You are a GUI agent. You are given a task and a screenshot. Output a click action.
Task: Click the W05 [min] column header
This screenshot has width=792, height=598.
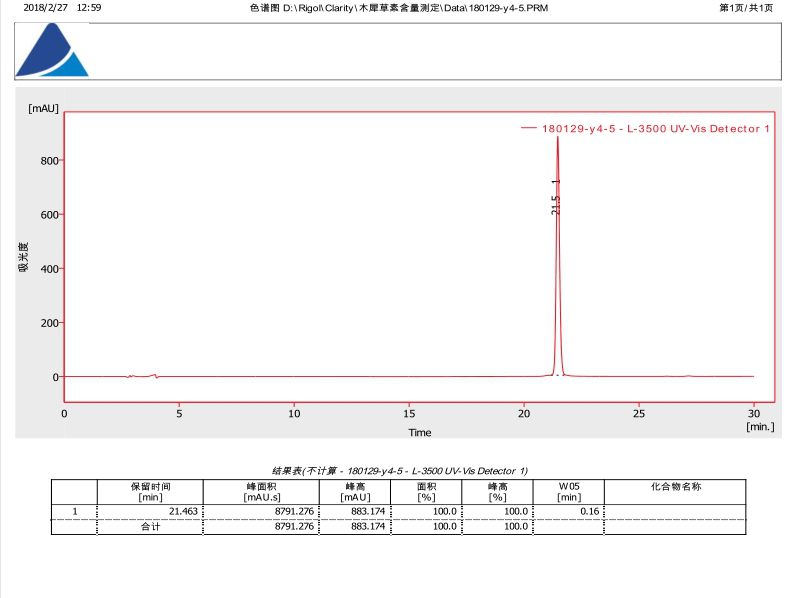[x=569, y=492]
